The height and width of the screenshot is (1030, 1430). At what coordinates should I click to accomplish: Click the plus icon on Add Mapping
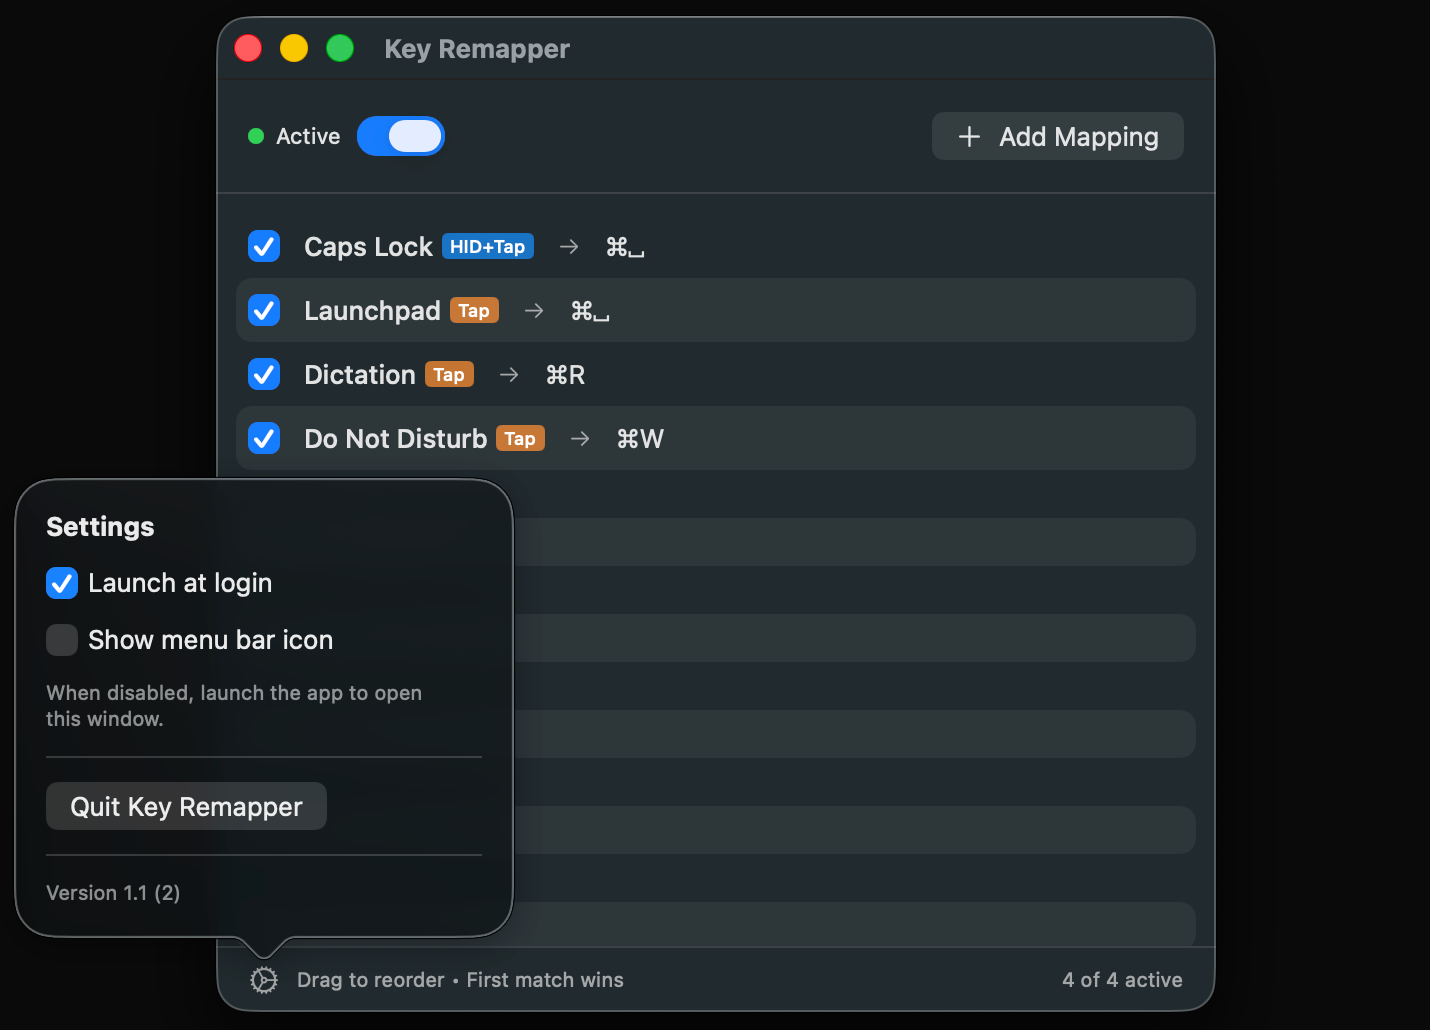(x=968, y=136)
